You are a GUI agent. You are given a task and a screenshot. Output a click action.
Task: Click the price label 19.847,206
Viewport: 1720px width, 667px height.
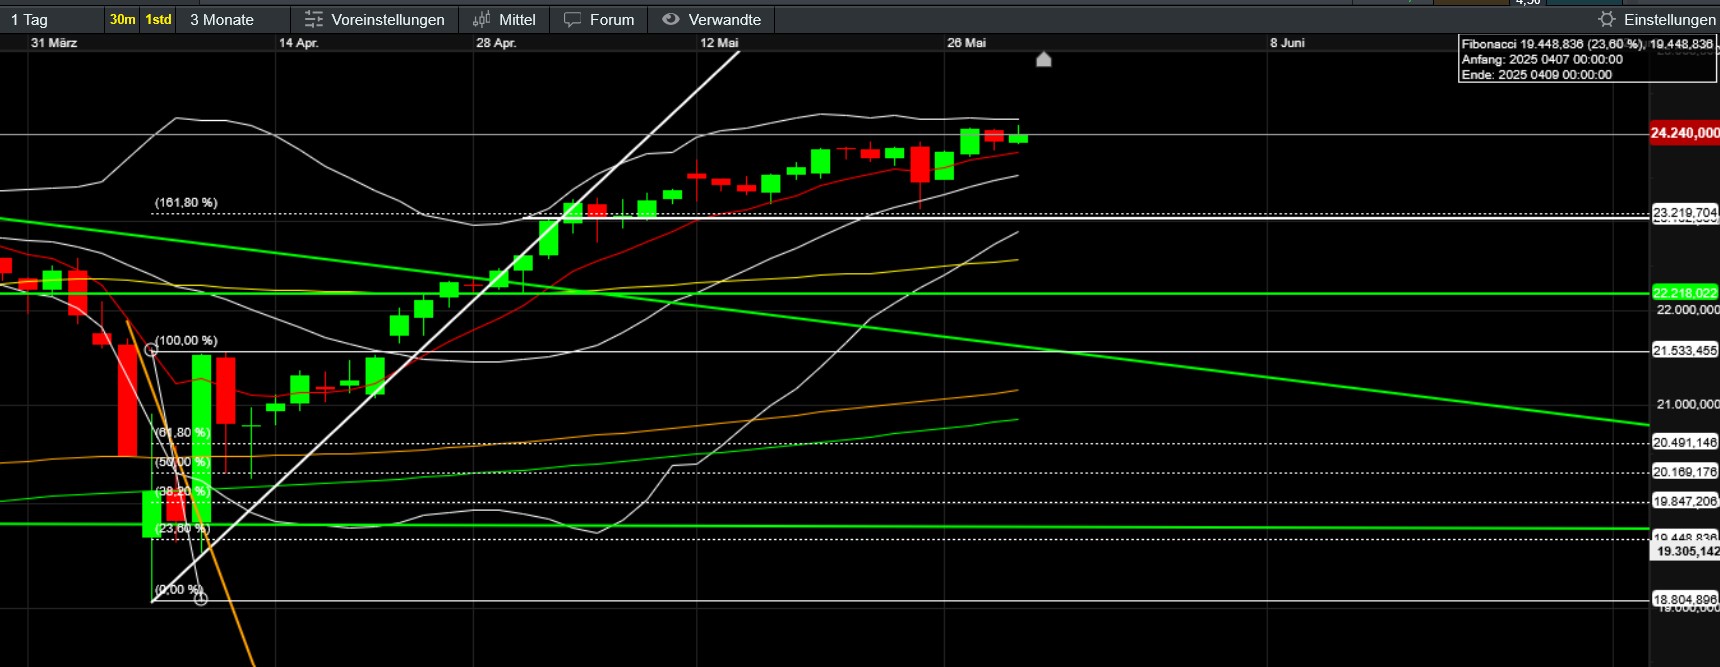(1685, 502)
